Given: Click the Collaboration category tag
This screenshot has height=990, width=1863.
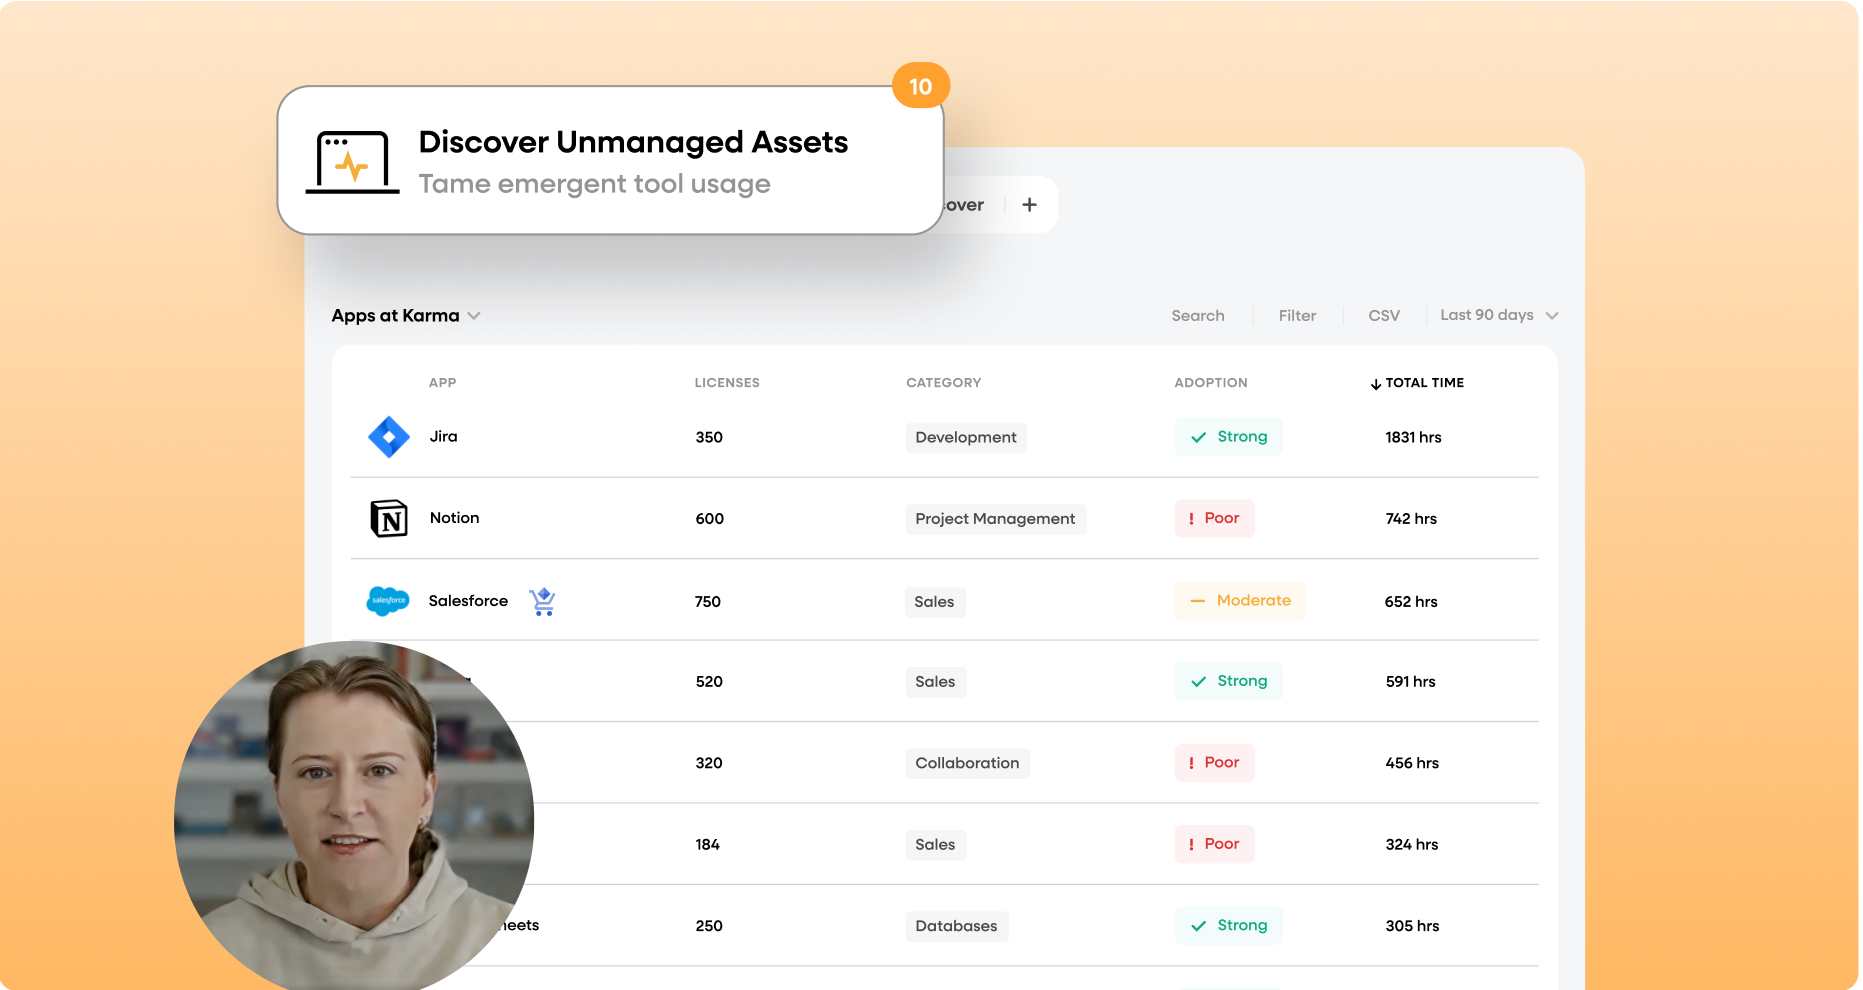Looking at the screenshot, I should (968, 763).
